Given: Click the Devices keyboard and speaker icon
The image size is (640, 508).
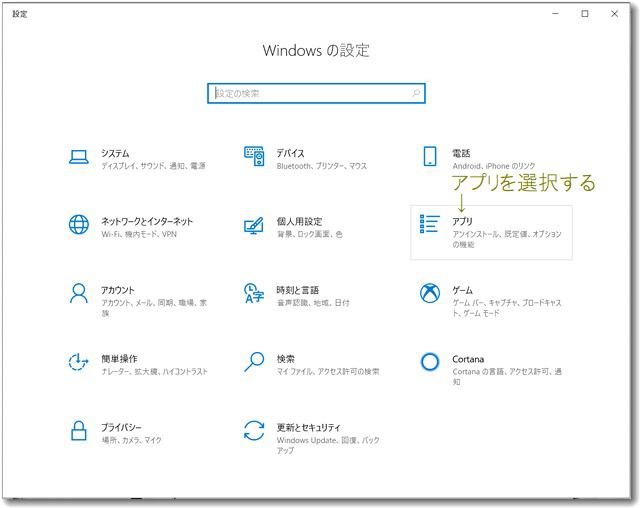Looking at the screenshot, I should tap(254, 156).
